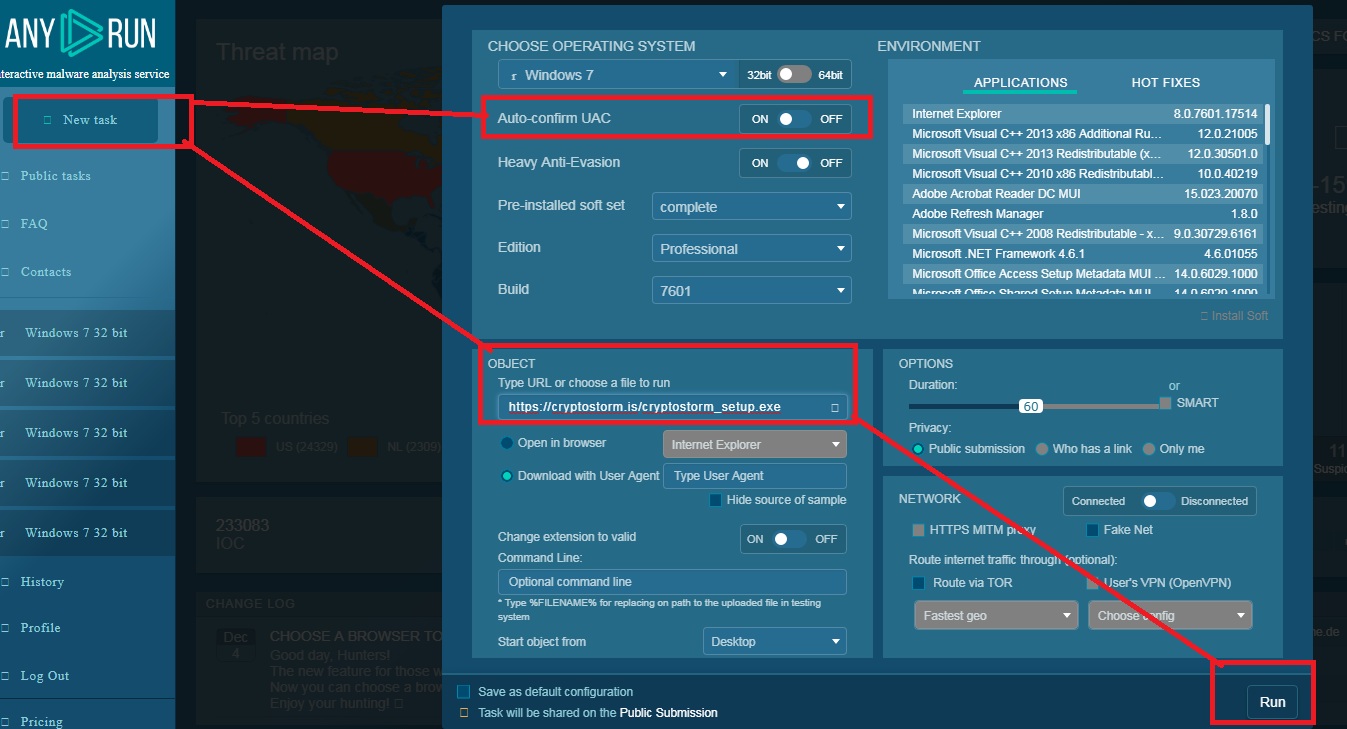
Task: Open the Profile sidebar item
Action: click(x=40, y=628)
